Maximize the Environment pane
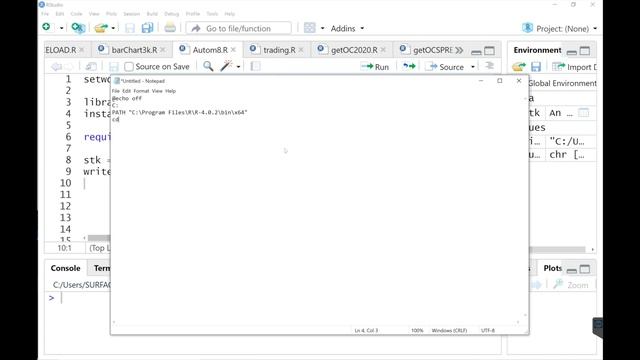Screen dimensions: 640x360 [x=585, y=51]
